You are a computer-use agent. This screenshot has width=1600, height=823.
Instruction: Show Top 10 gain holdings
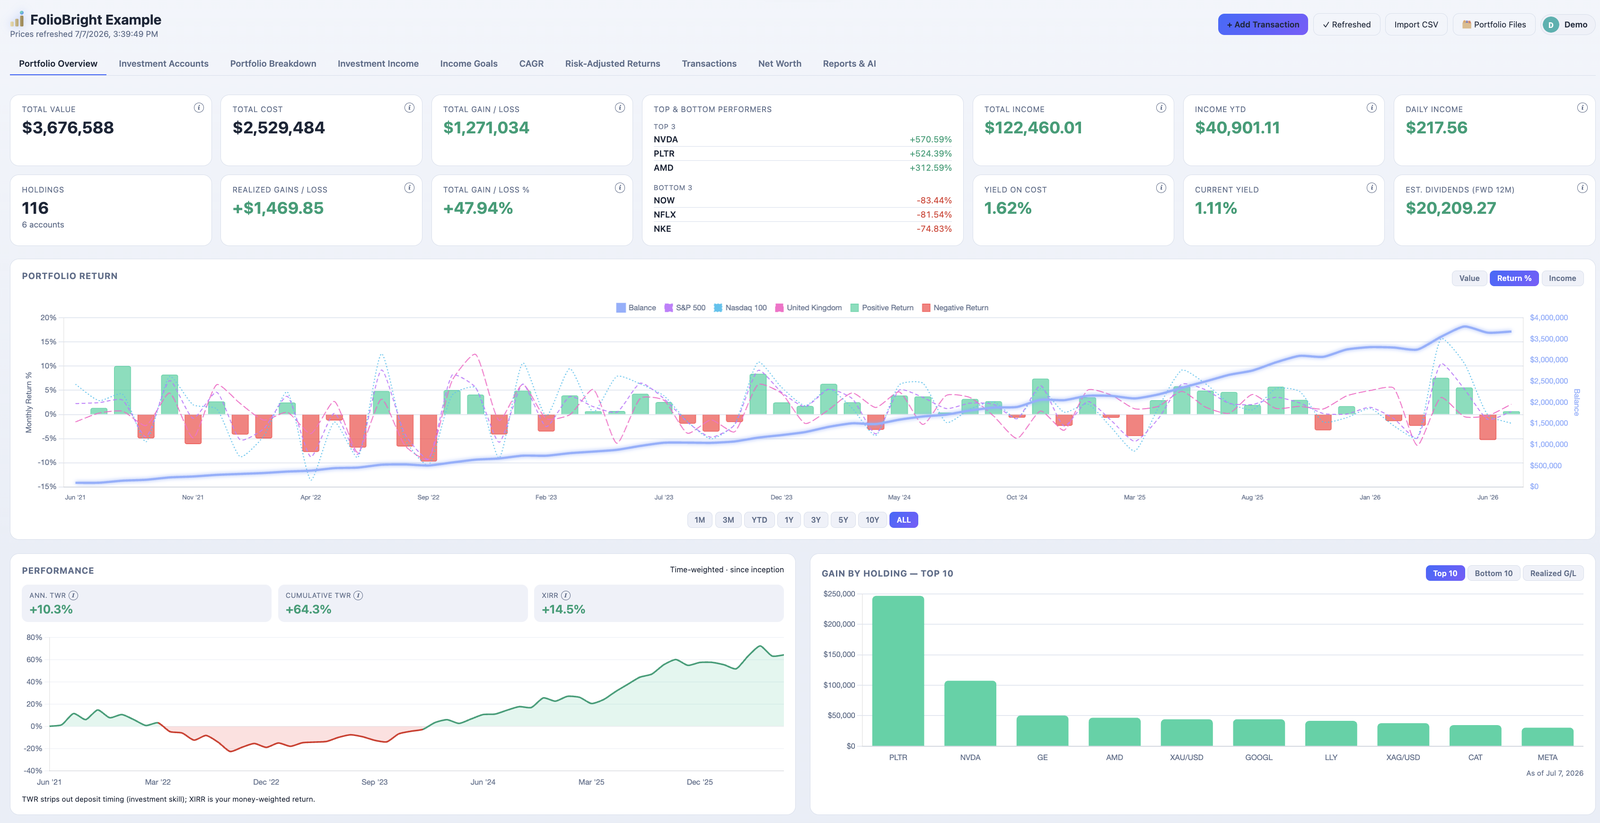click(x=1445, y=573)
